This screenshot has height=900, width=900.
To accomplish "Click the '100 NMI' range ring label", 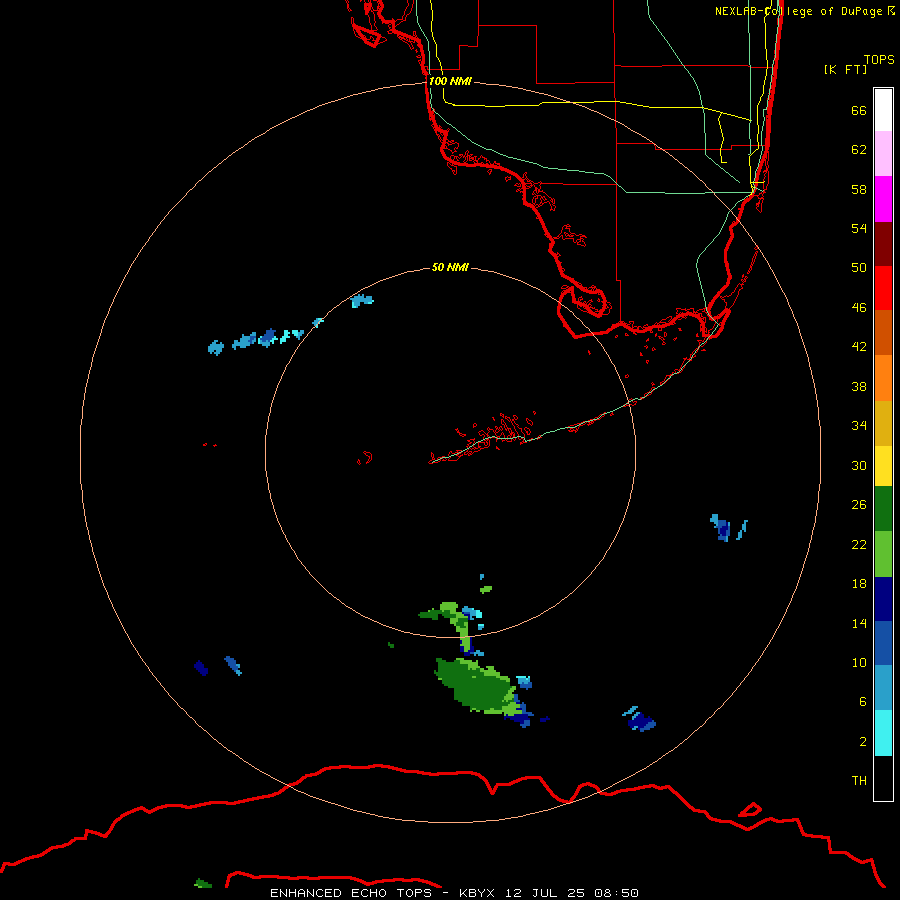I will [450, 81].
